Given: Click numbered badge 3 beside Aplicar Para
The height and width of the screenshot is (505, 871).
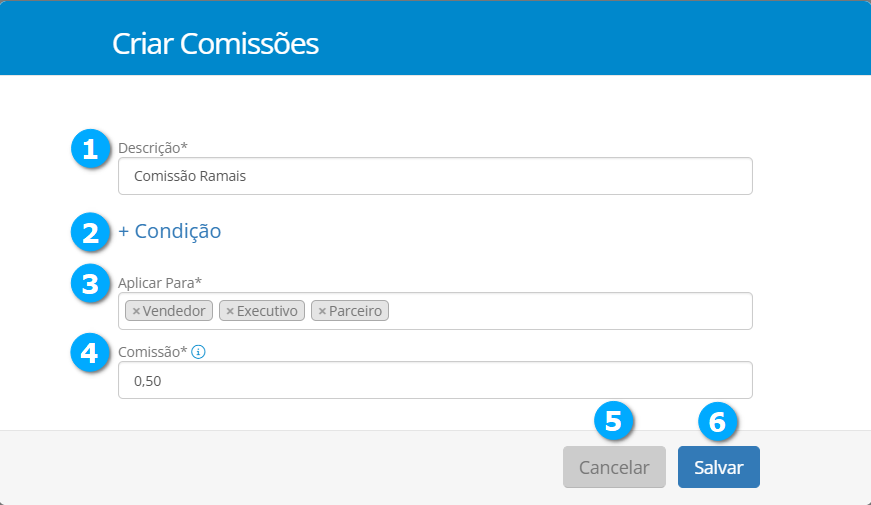Looking at the screenshot, I should pyautogui.click(x=90, y=284).
